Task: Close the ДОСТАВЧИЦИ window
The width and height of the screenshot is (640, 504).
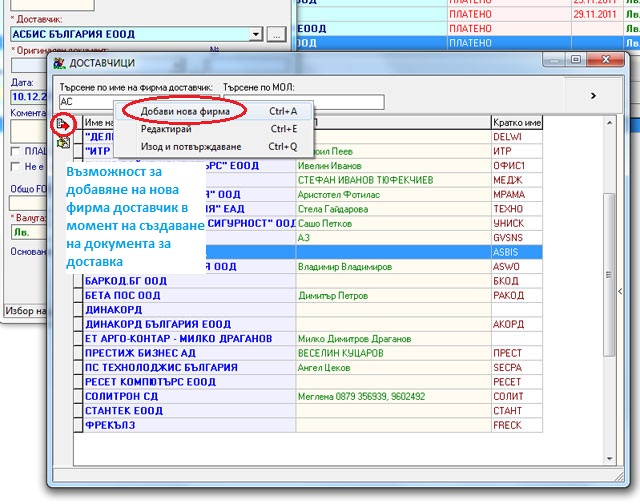Action: [x=606, y=60]
